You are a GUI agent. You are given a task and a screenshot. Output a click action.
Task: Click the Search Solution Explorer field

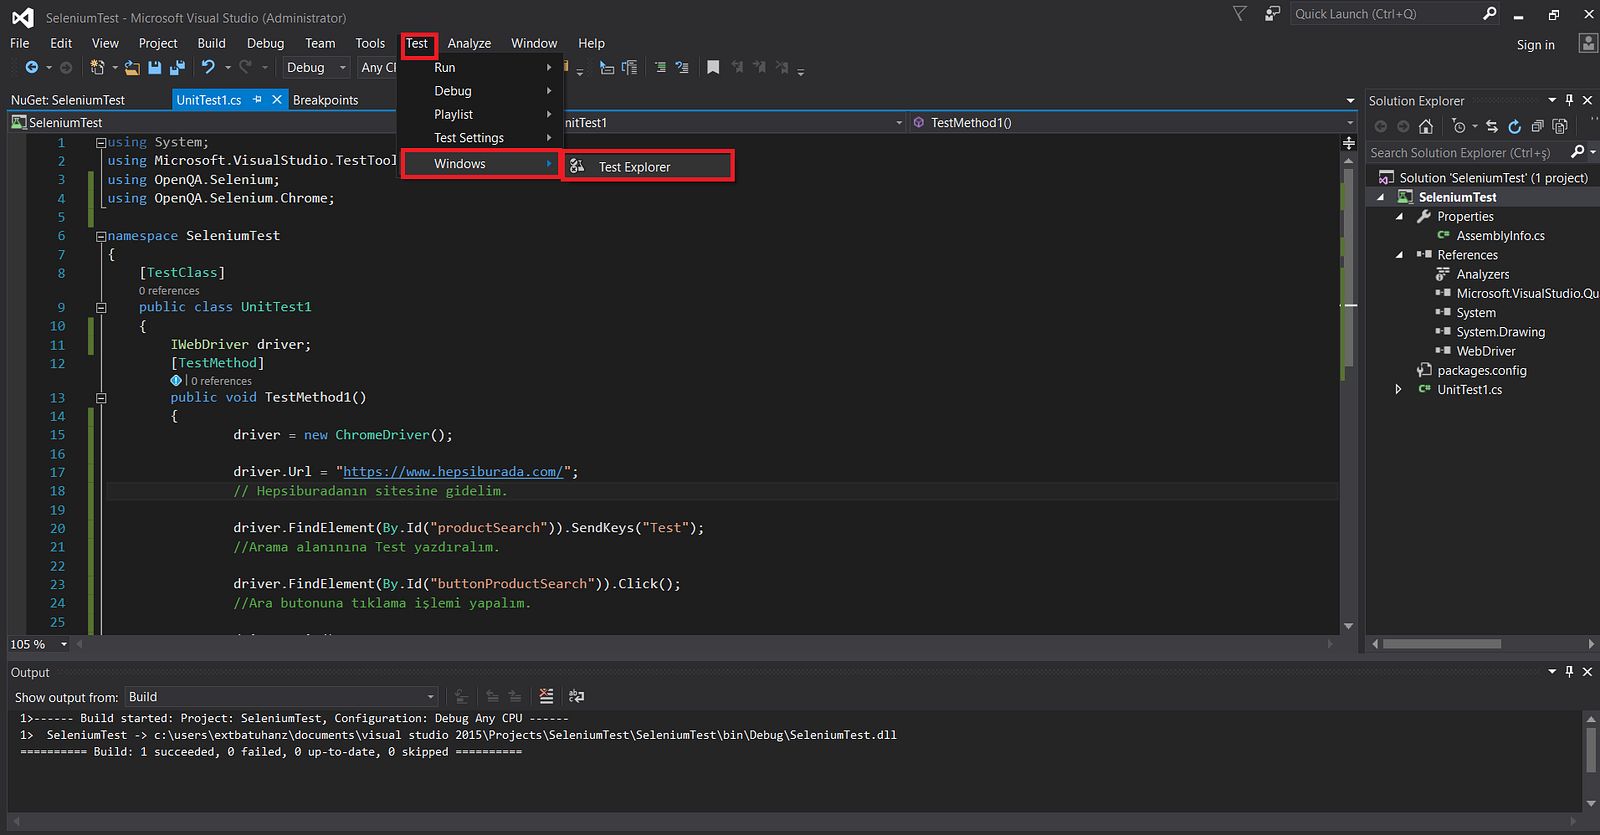tap(1467, 152)
